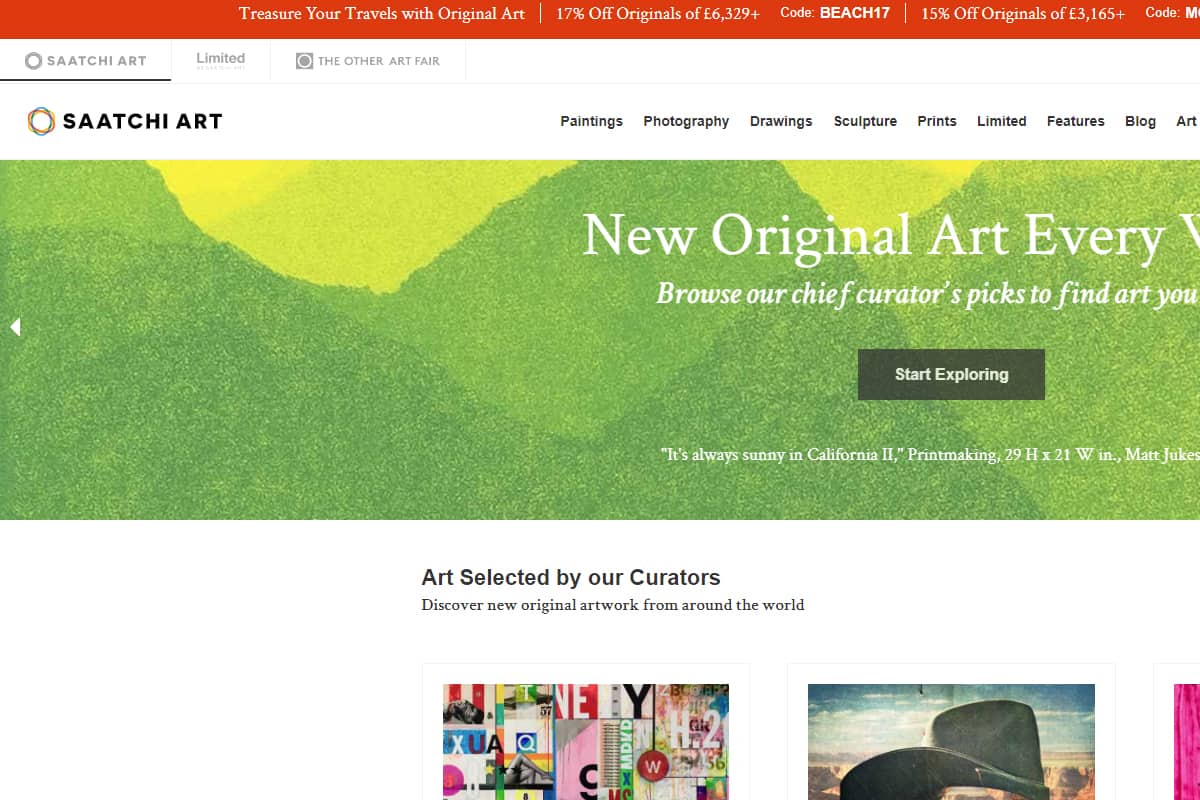Open the Photography menu
Viewport: 1200px width, 800px height.
click(x=686, y=121)
